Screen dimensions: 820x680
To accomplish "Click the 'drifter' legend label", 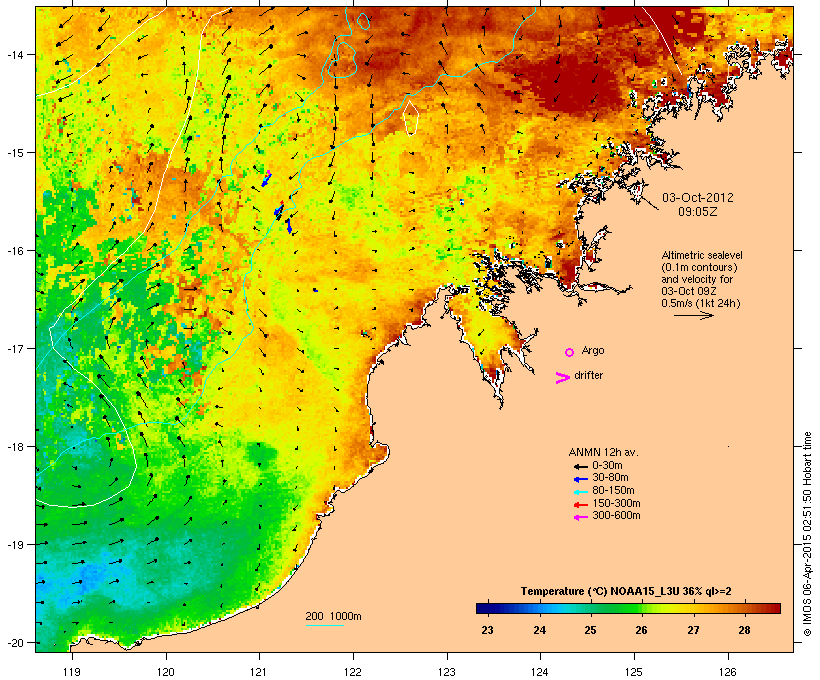I will tap(588, 375).
